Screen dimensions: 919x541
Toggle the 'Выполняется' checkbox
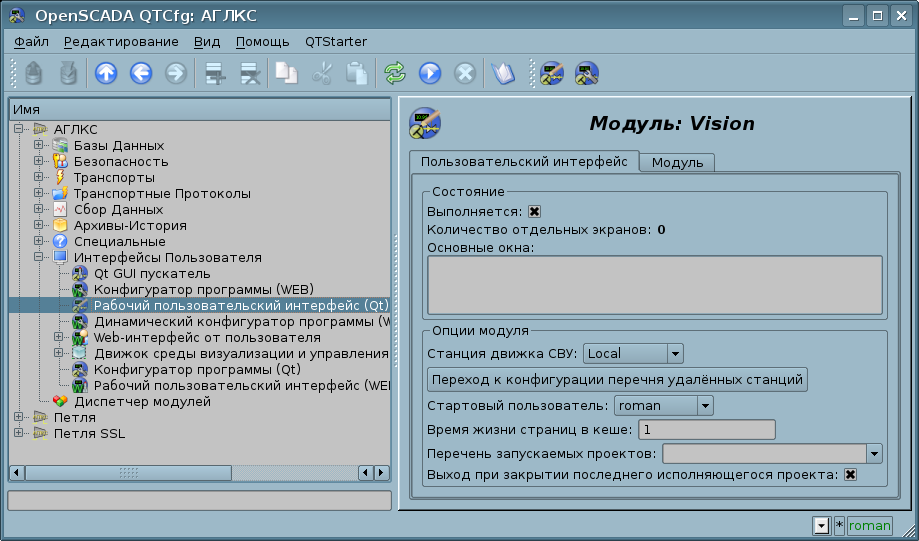click(534, 212)
